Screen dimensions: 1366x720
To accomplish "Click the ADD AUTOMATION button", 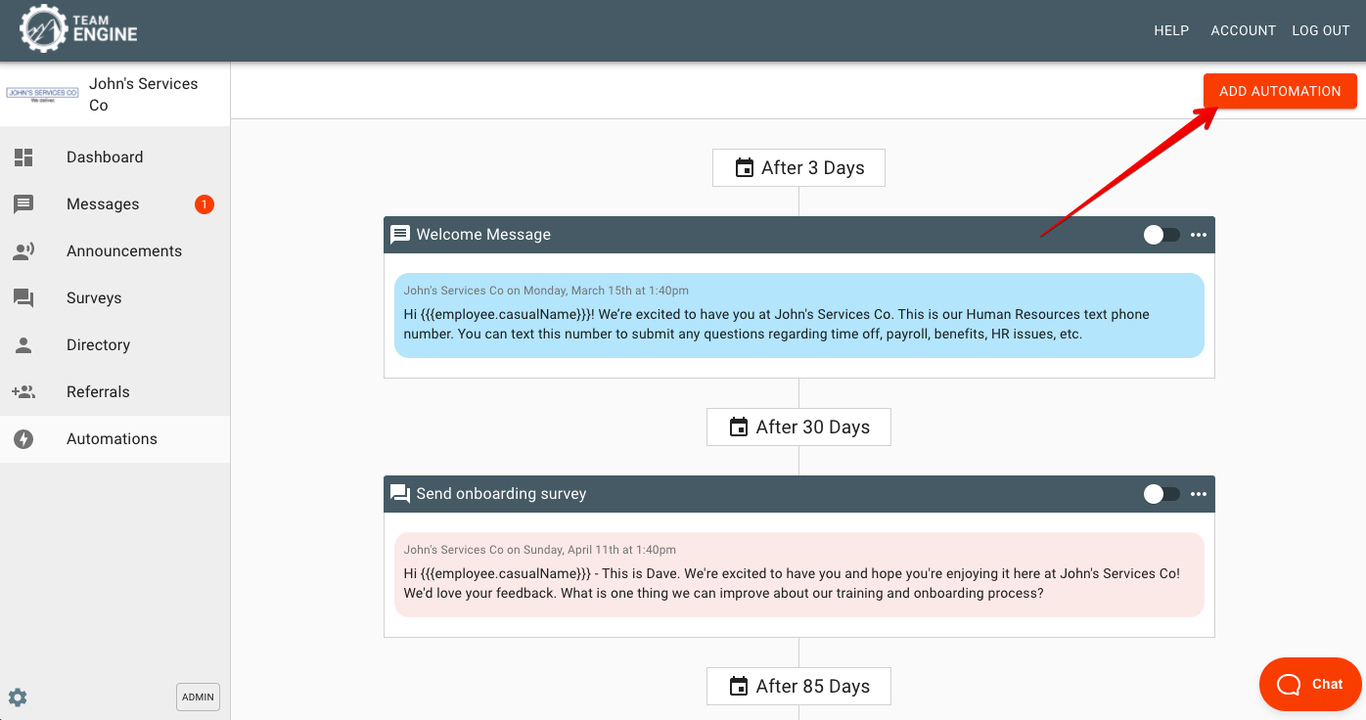I will (x=1280, y=91).
